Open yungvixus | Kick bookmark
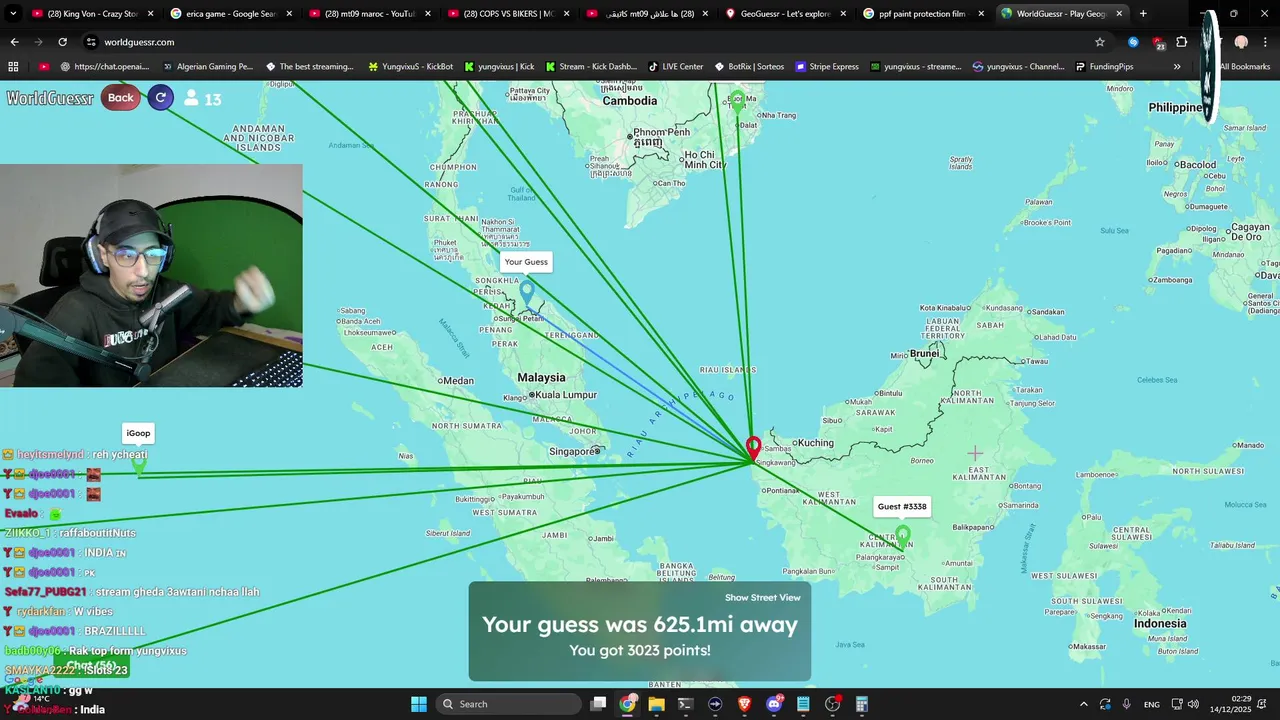Screen dimensions: 1280x720 499,67
